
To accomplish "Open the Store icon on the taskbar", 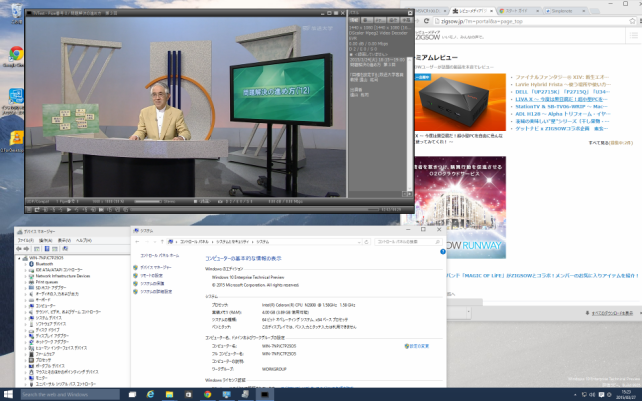I will (x=188, y=394).
